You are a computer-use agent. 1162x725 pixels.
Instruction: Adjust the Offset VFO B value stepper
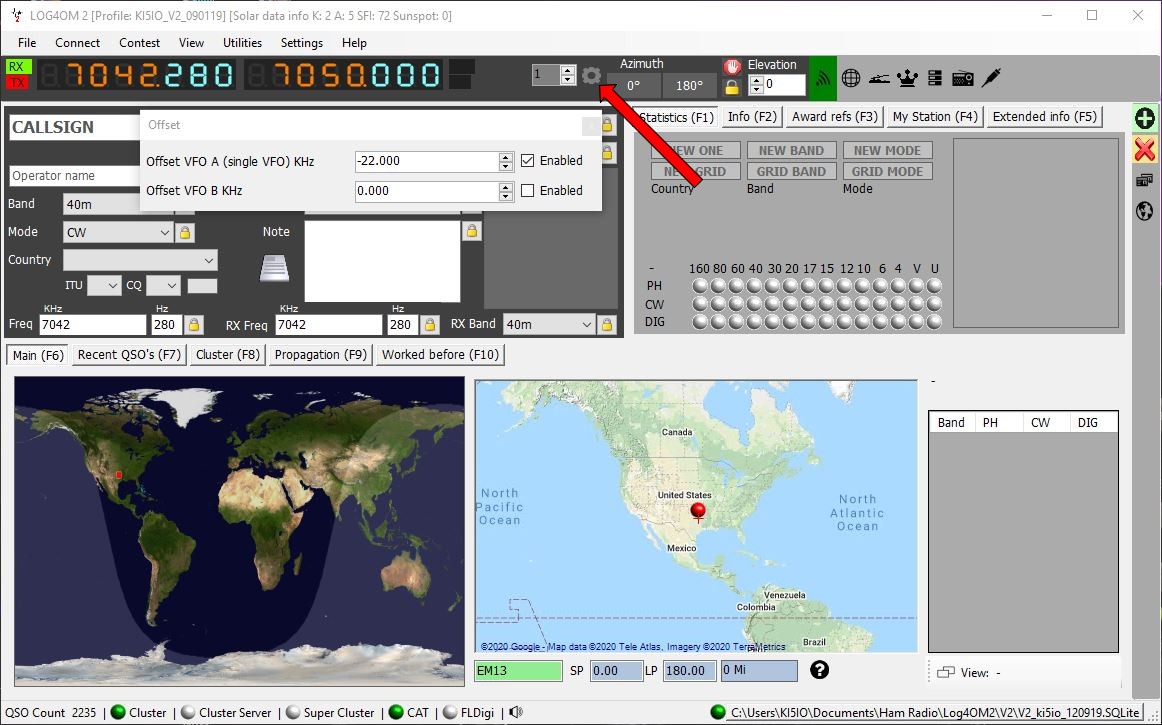click(506, 191)
